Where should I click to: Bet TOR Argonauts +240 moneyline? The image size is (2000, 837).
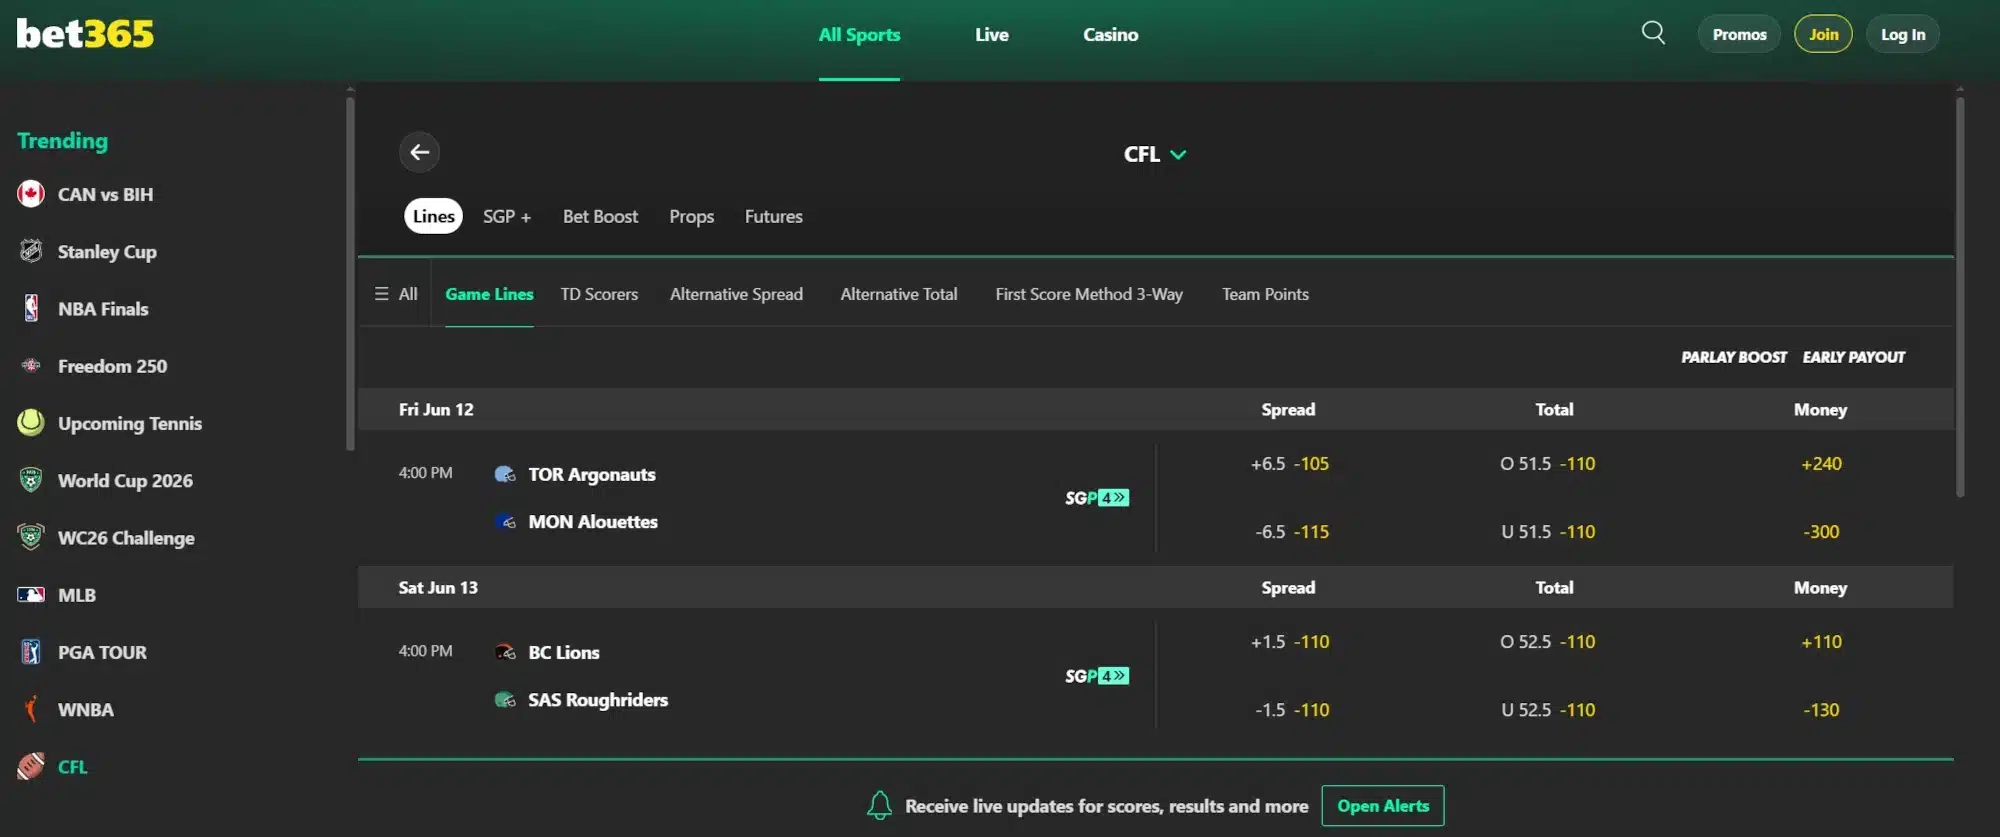click(x=1821, y=464)
